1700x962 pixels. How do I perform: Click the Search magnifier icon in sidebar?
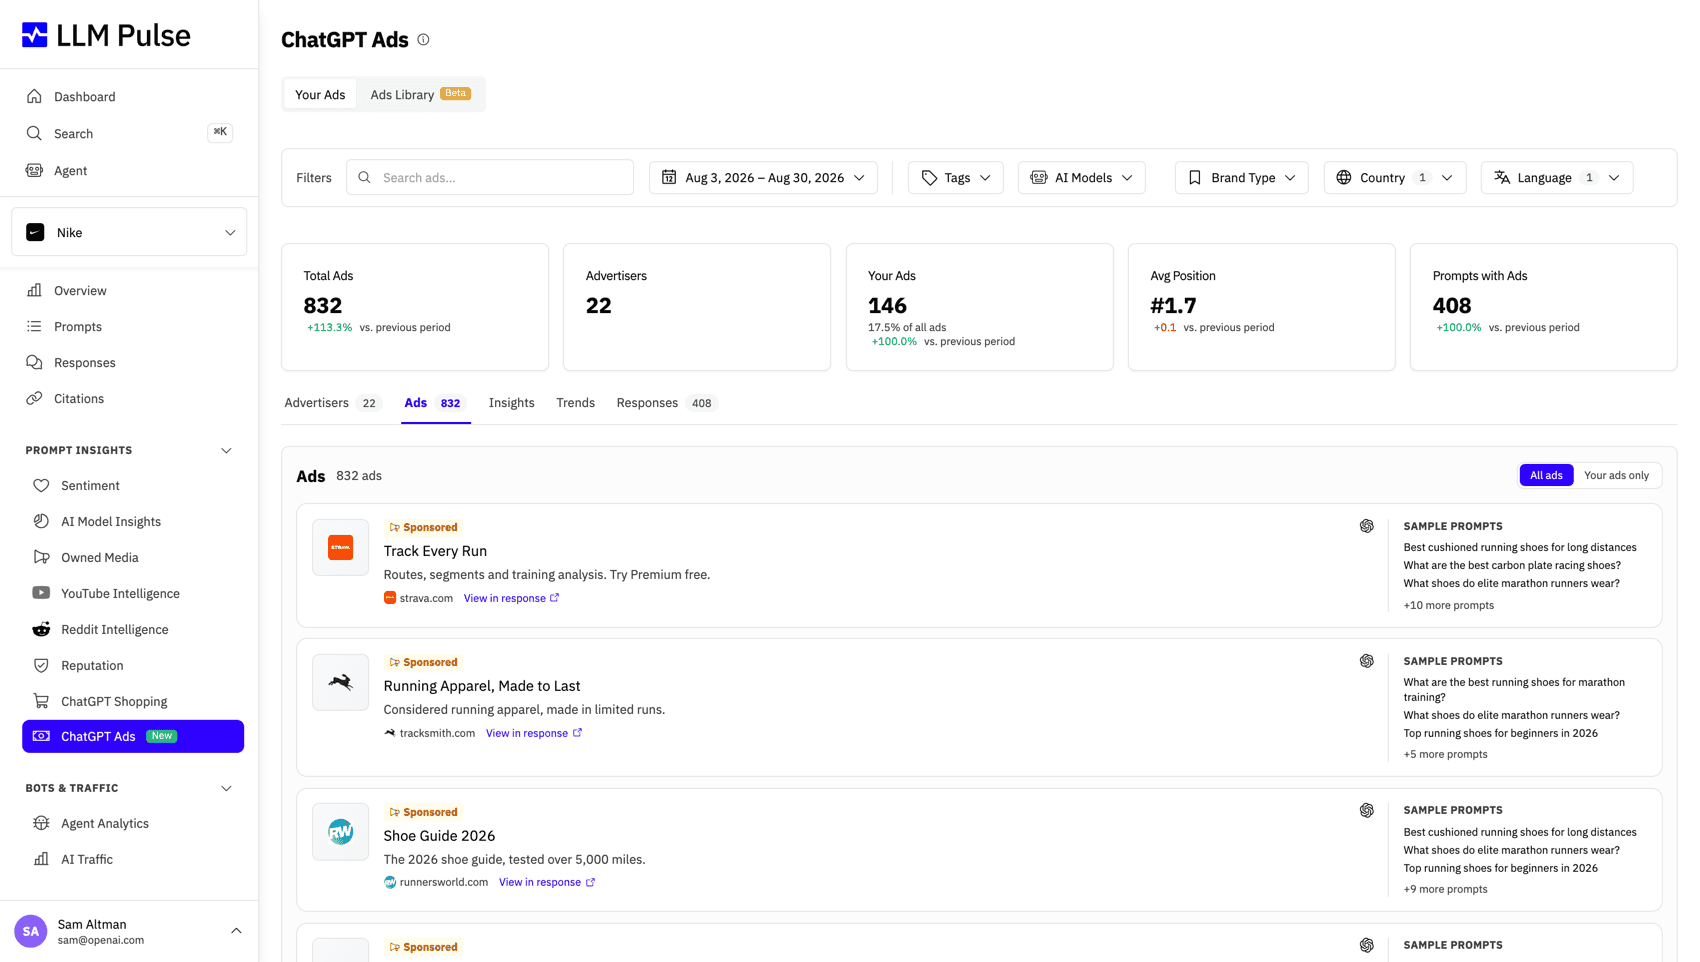coord(35,133)
